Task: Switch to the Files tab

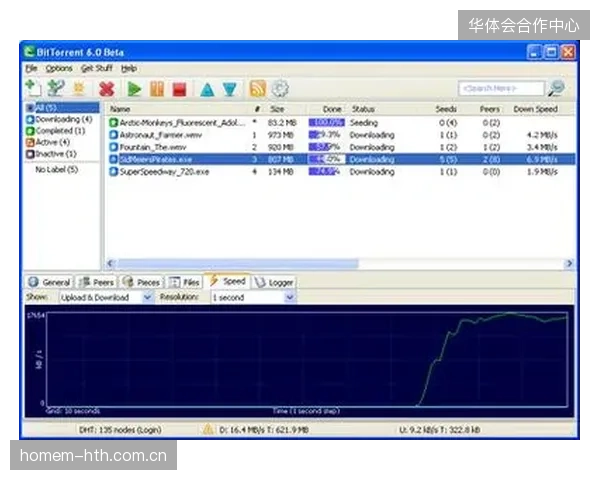Action: (x=184, y=282)
